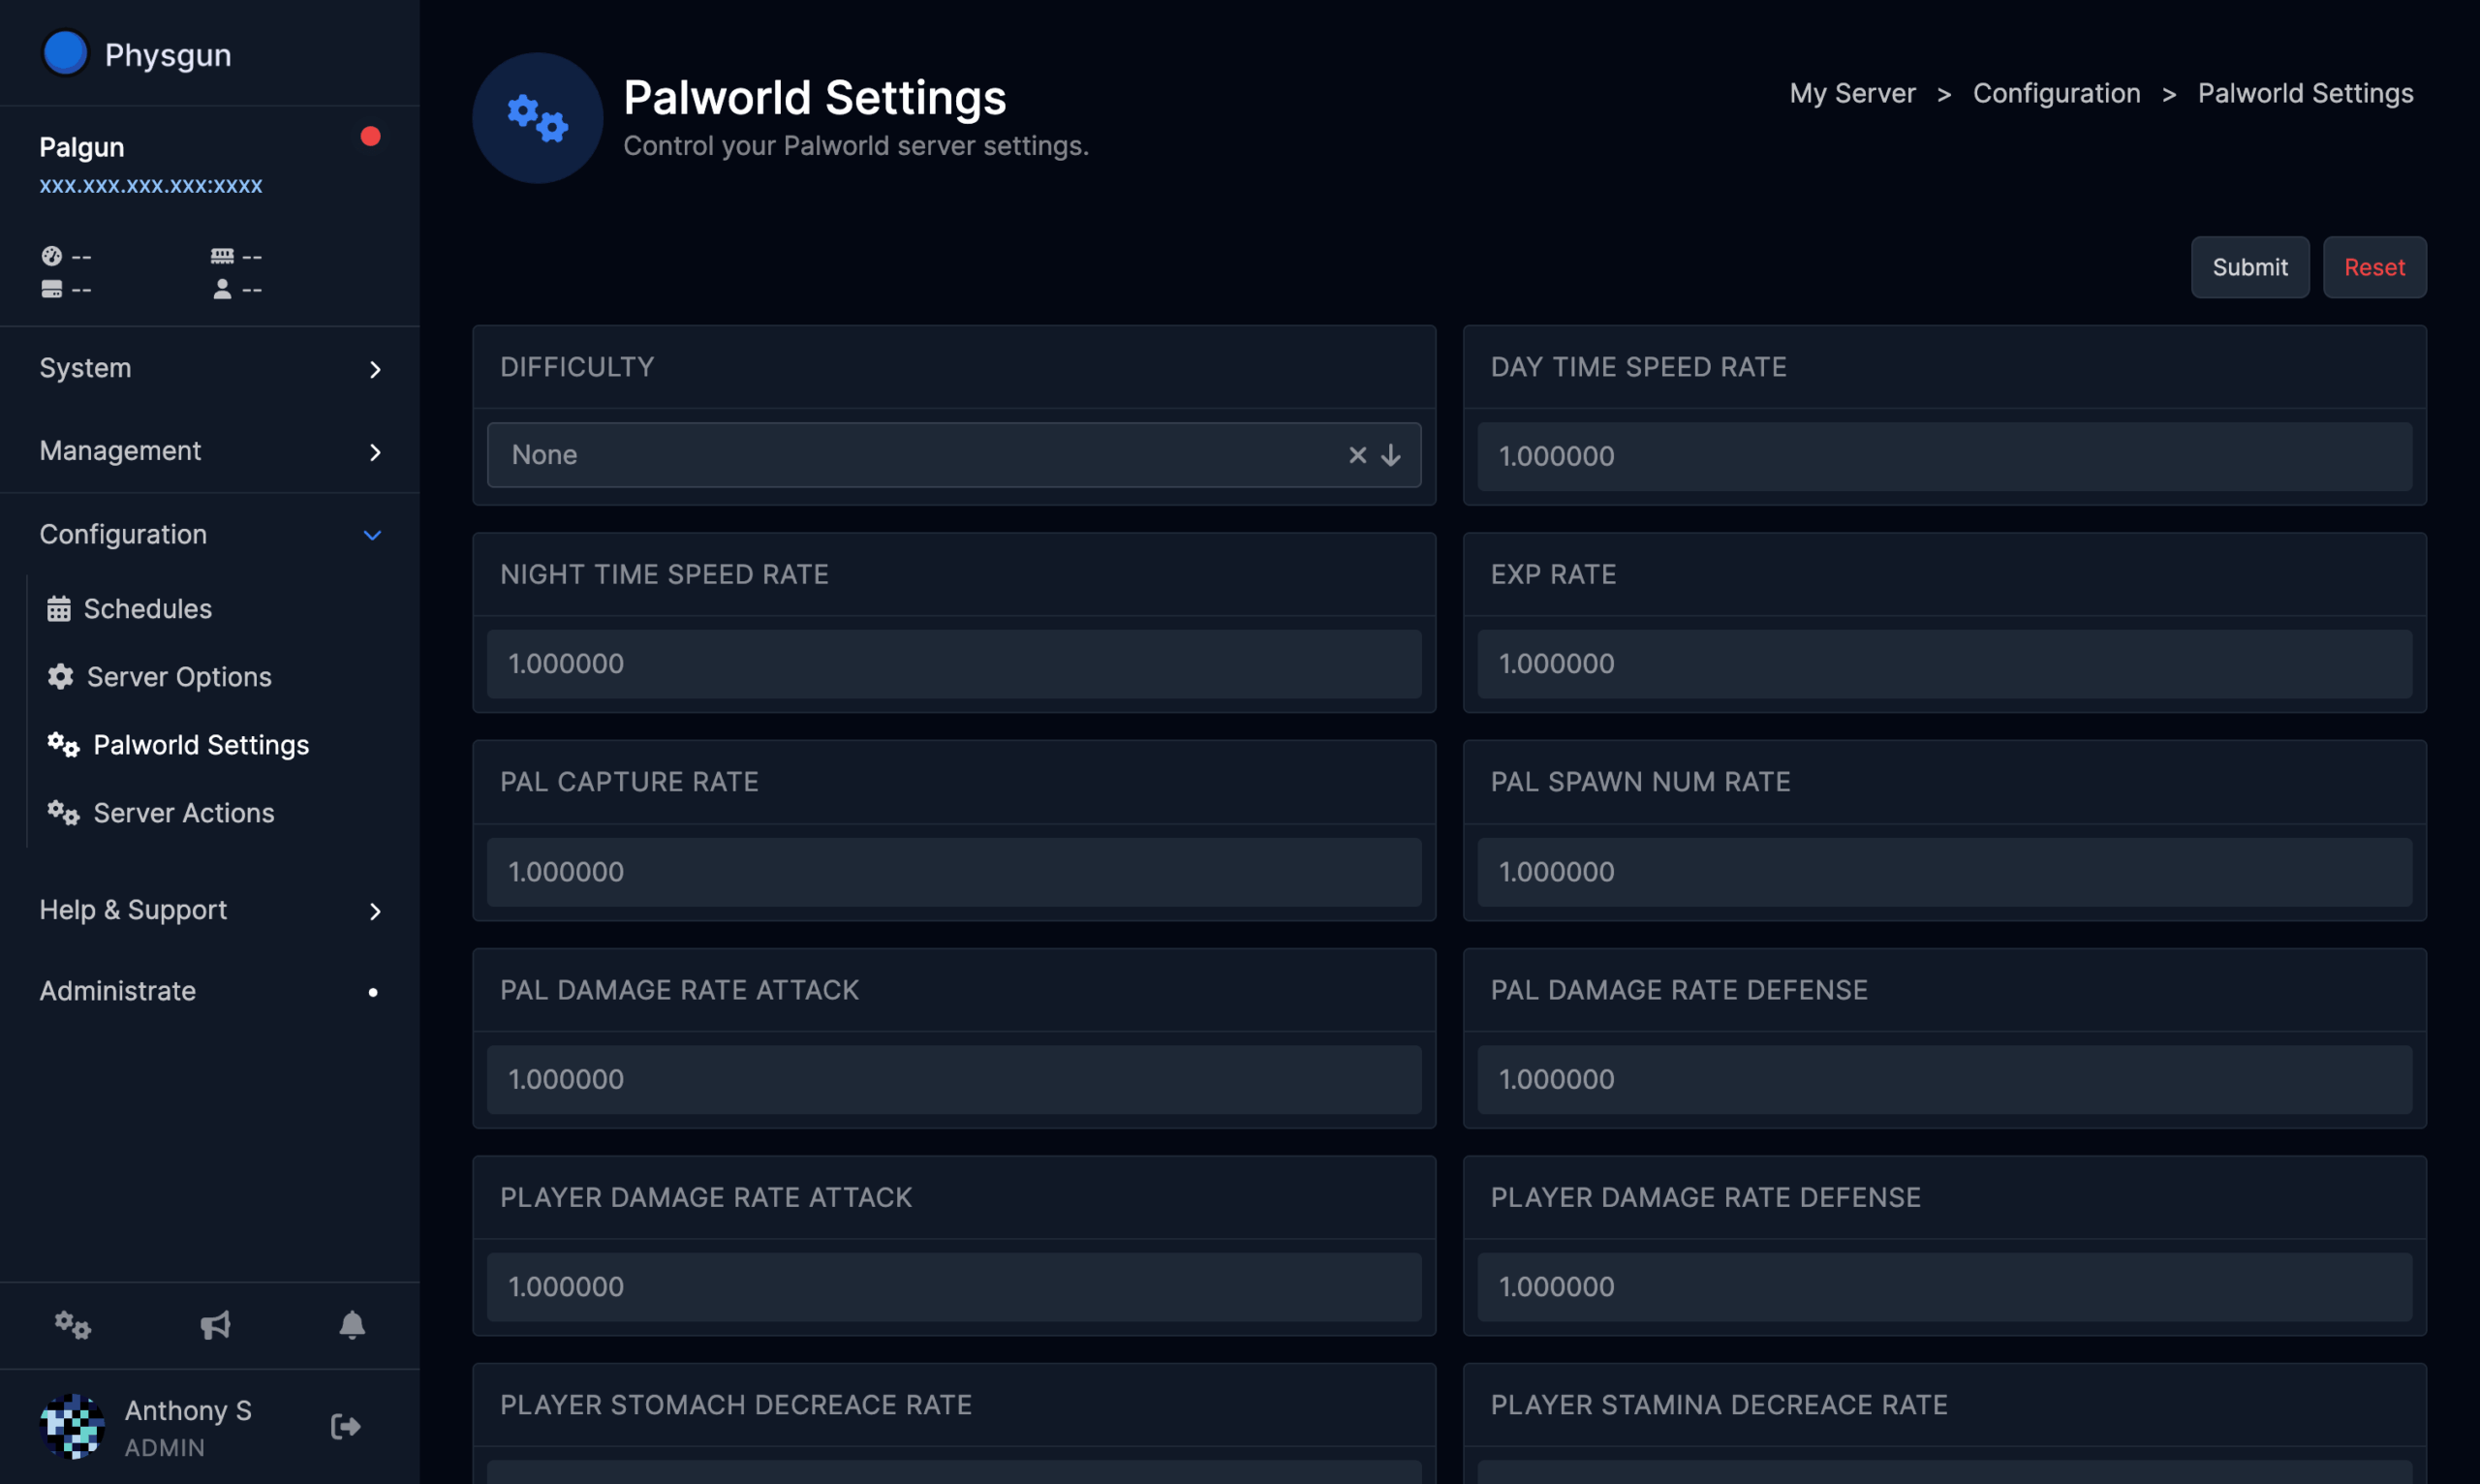Open Server Options in the sidebar
This screenshot has width=2480, height=1484.
click(179, 677)
